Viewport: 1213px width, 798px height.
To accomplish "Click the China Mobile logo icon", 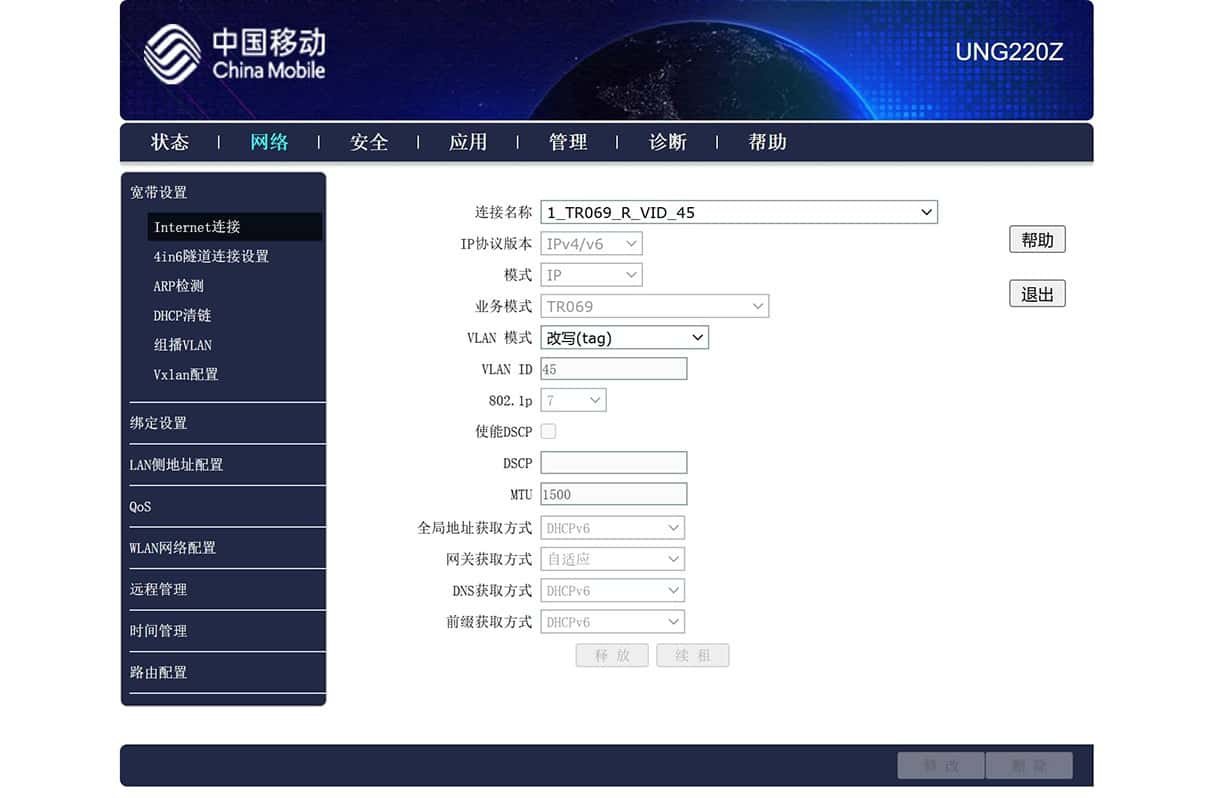I will pyautogui.click(x=172, y=54).
